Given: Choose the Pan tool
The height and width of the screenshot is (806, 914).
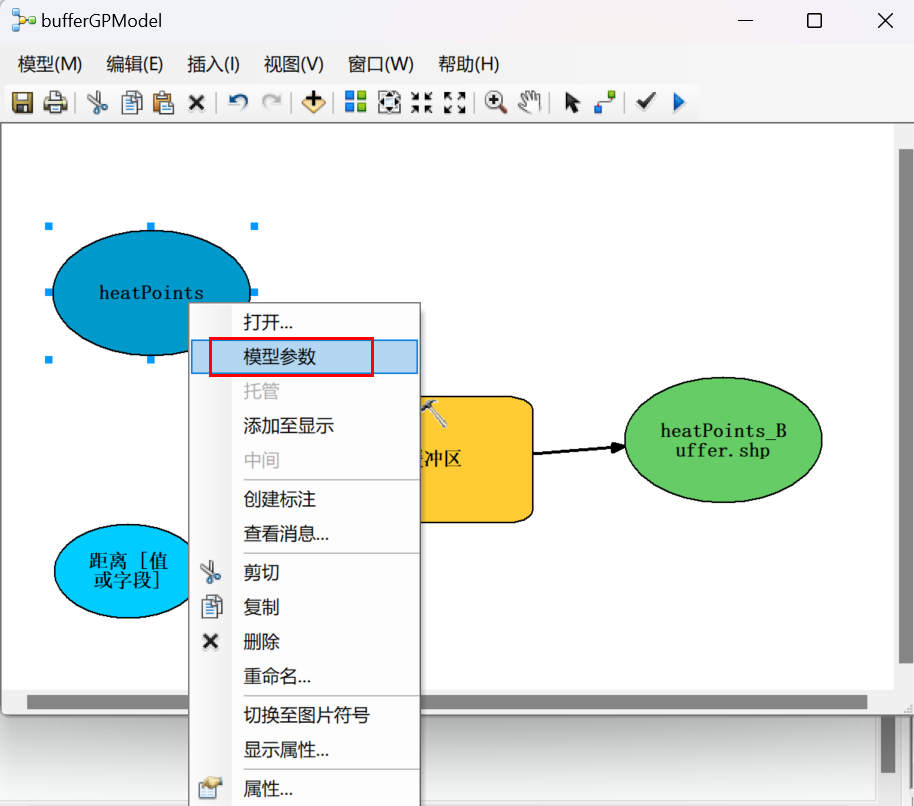Looking at the screenshot, I should [529, 102].
